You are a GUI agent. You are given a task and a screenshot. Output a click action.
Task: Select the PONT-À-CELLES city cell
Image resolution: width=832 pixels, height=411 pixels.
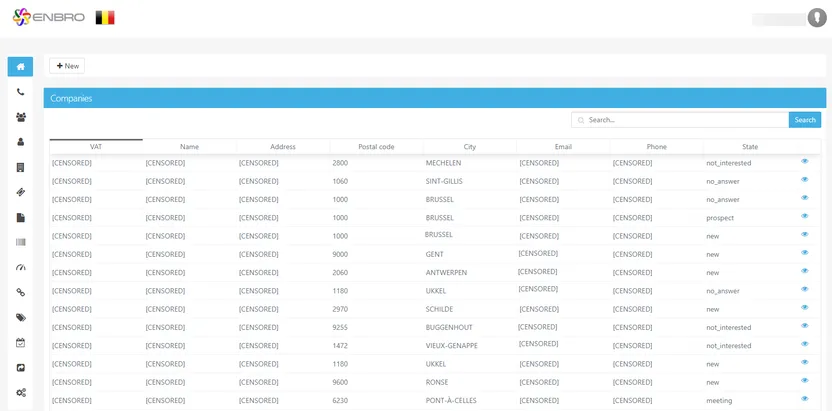pyautogui.click(x=451, y=400)
